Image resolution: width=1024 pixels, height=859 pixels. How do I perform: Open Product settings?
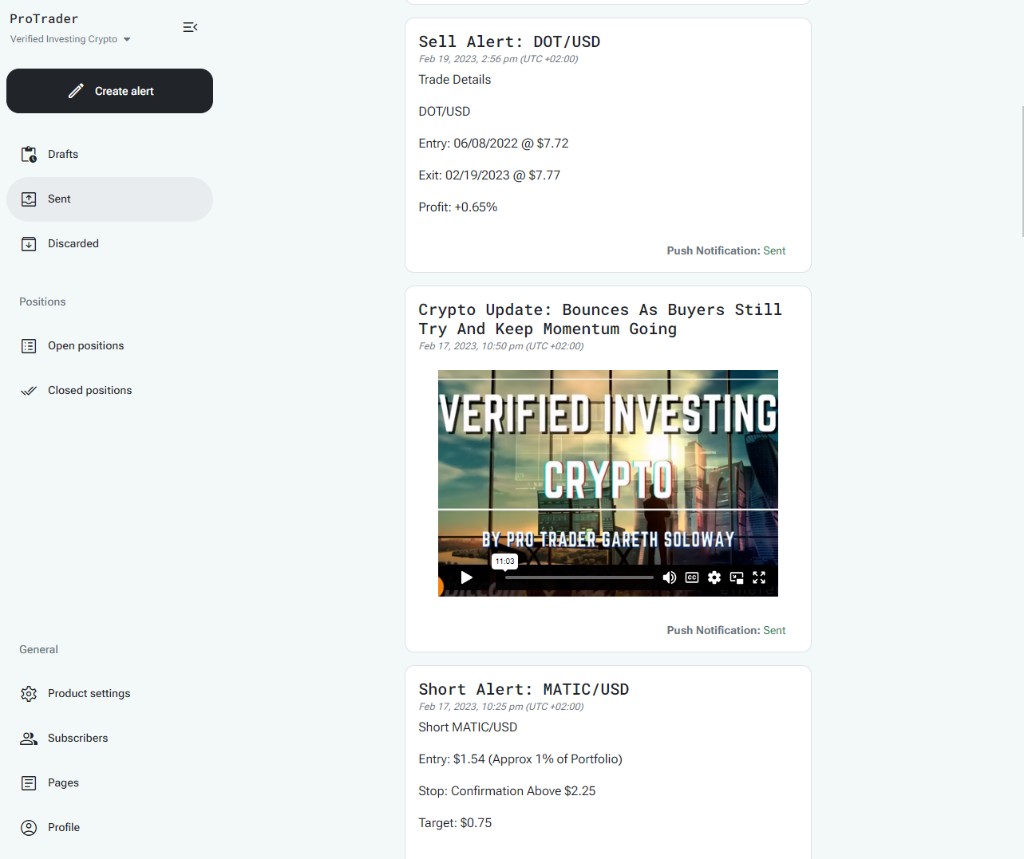(x=110, y=693)
